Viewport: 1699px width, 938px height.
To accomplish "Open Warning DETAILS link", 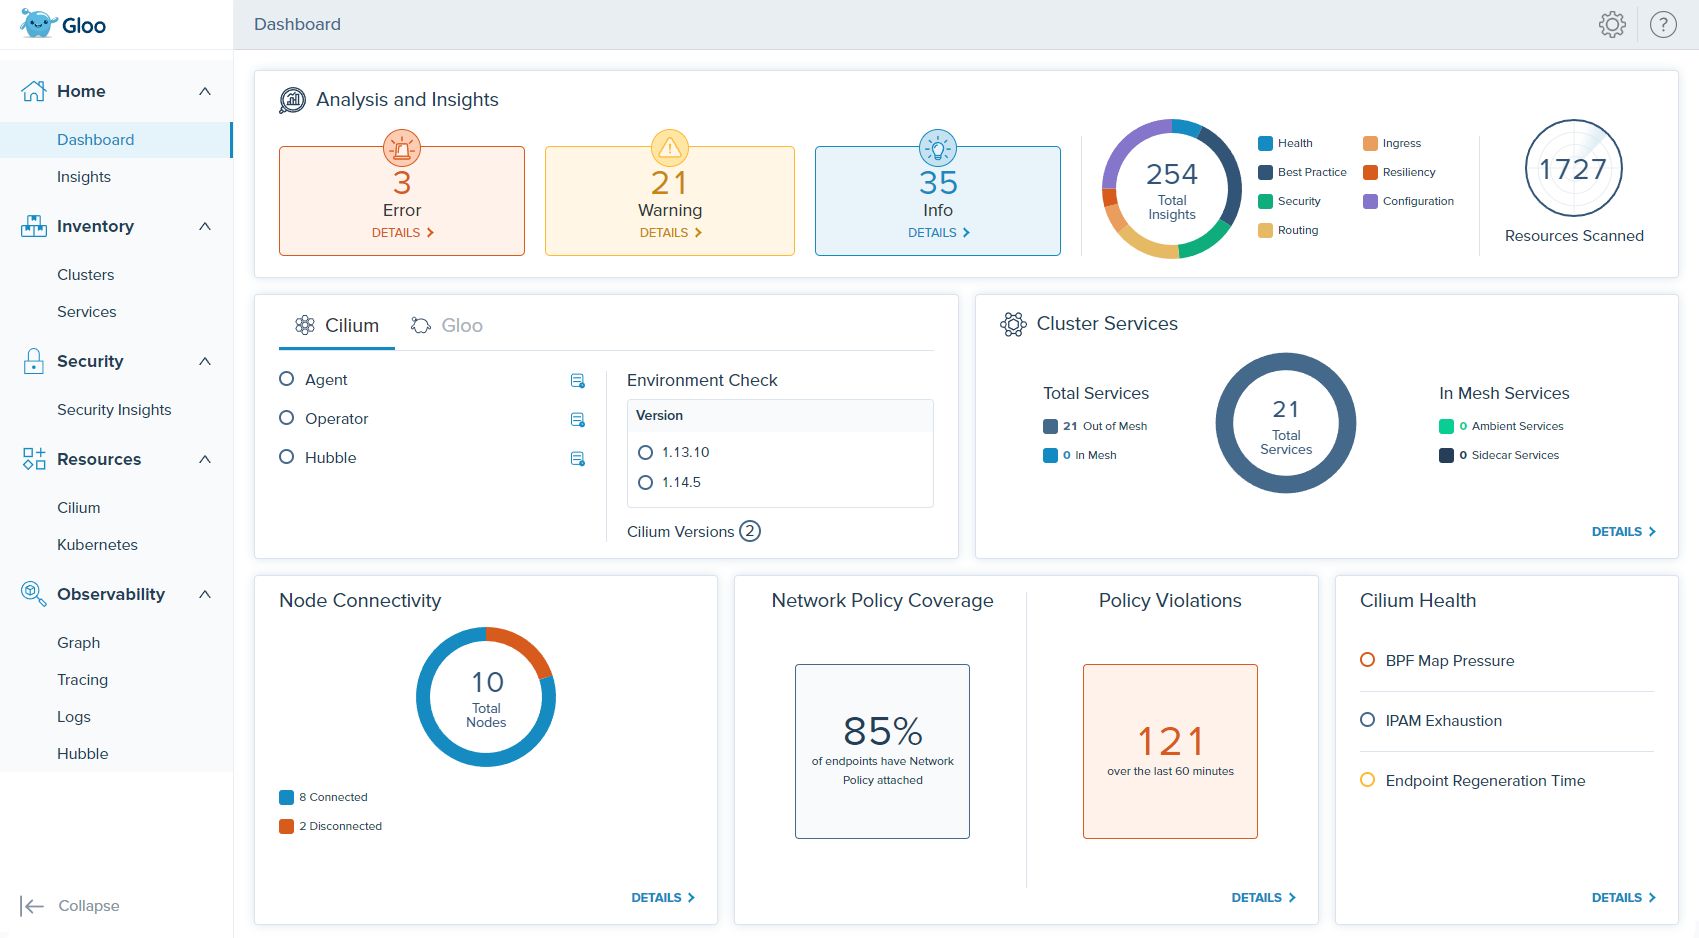I will (x=670, y=233).
